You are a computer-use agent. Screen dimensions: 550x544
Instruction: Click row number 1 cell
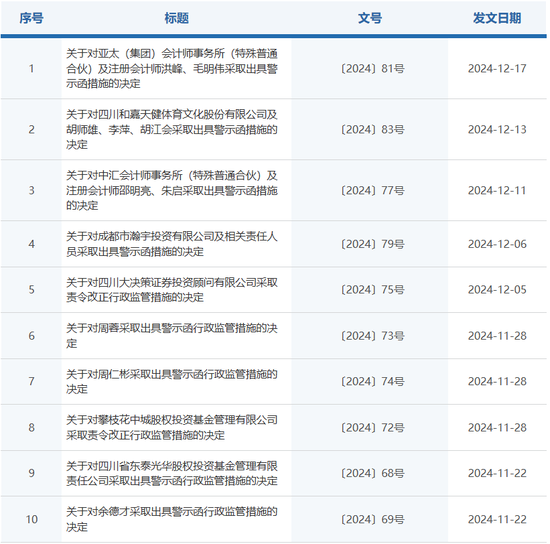pyautogui.click(x=31, y=69)
